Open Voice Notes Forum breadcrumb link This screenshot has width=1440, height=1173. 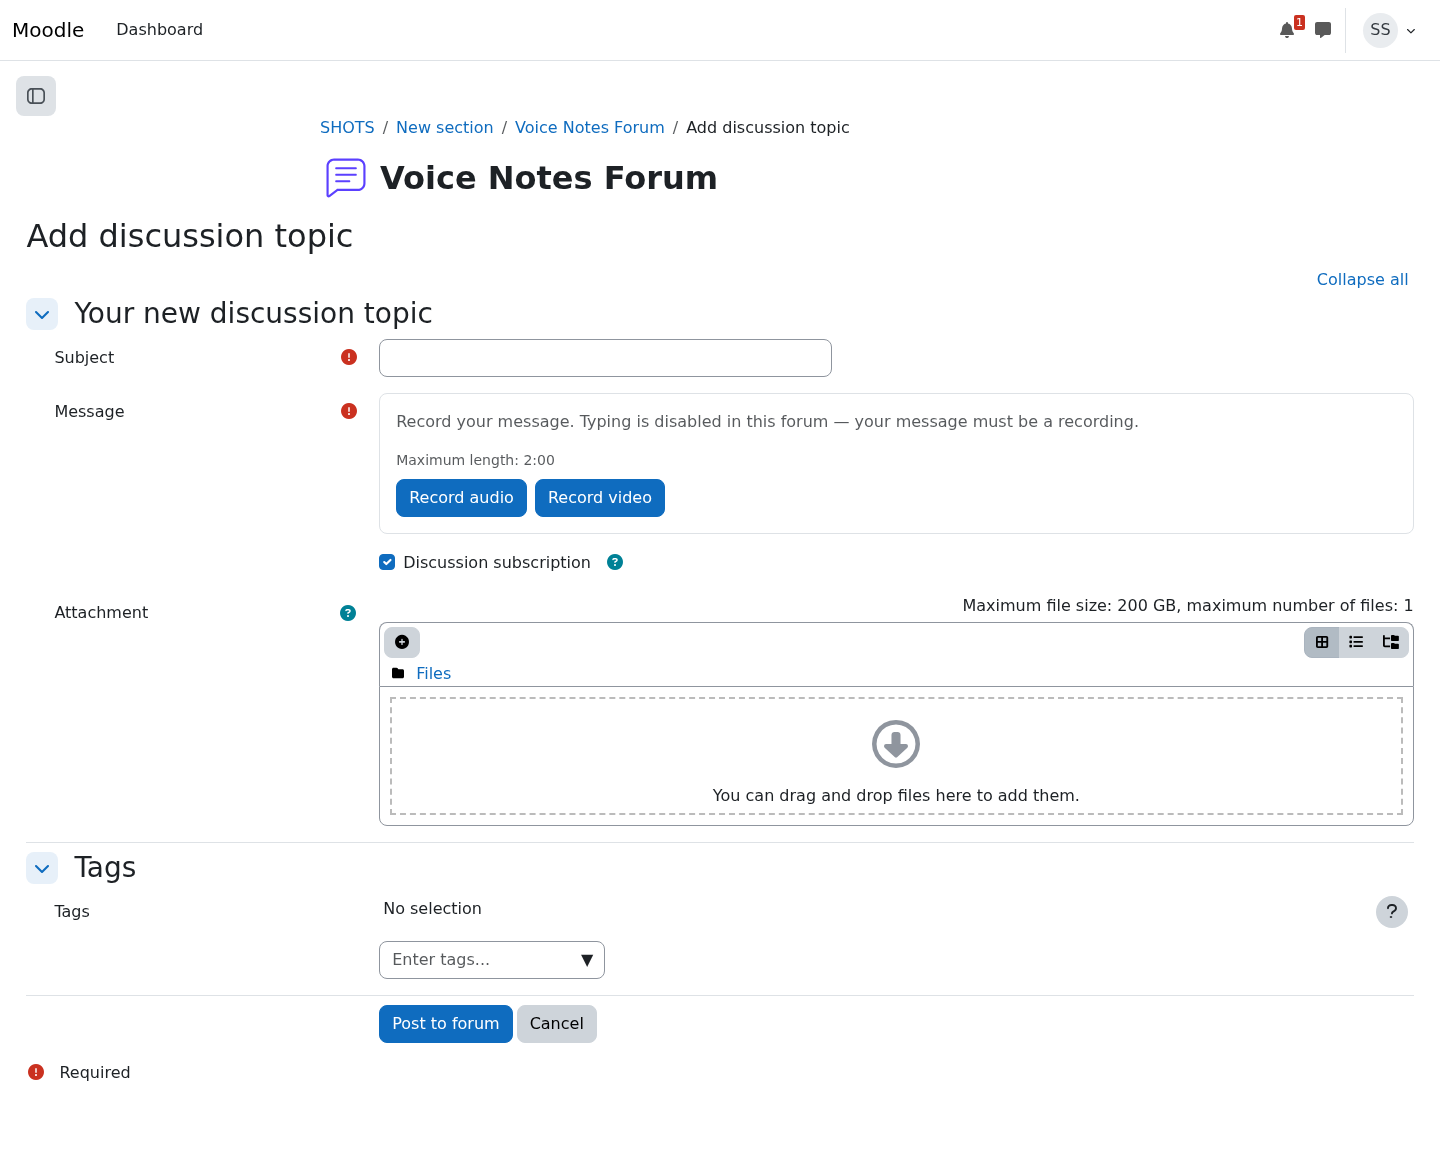pos(590,127)
